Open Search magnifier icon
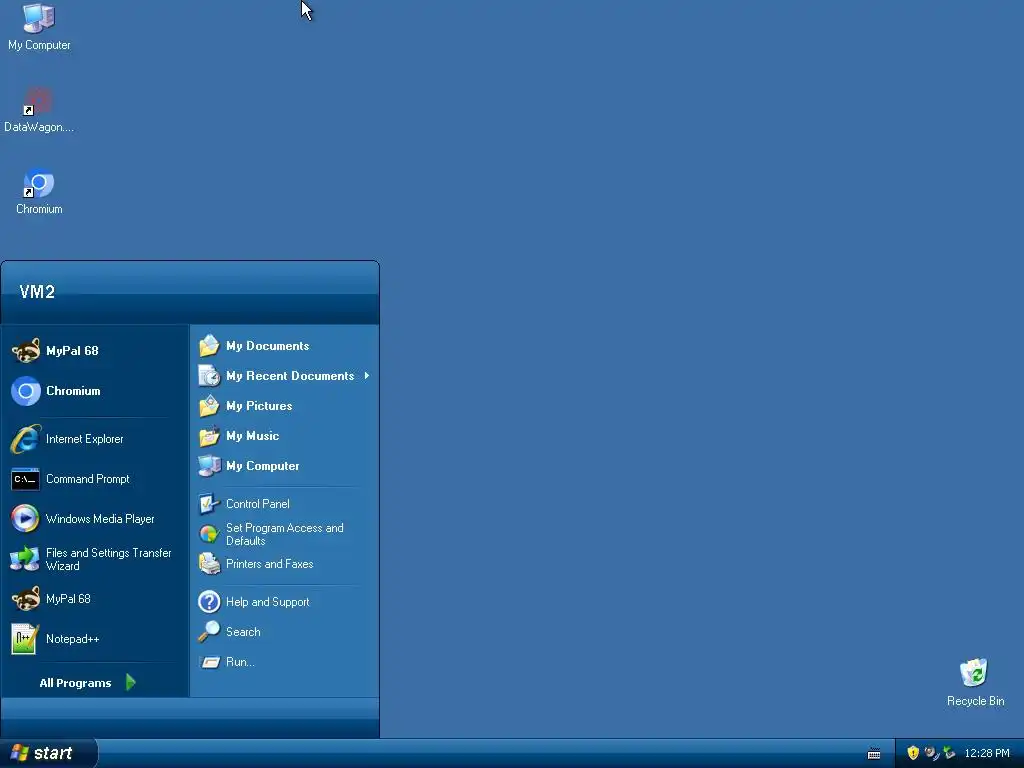 click(209, 632)
